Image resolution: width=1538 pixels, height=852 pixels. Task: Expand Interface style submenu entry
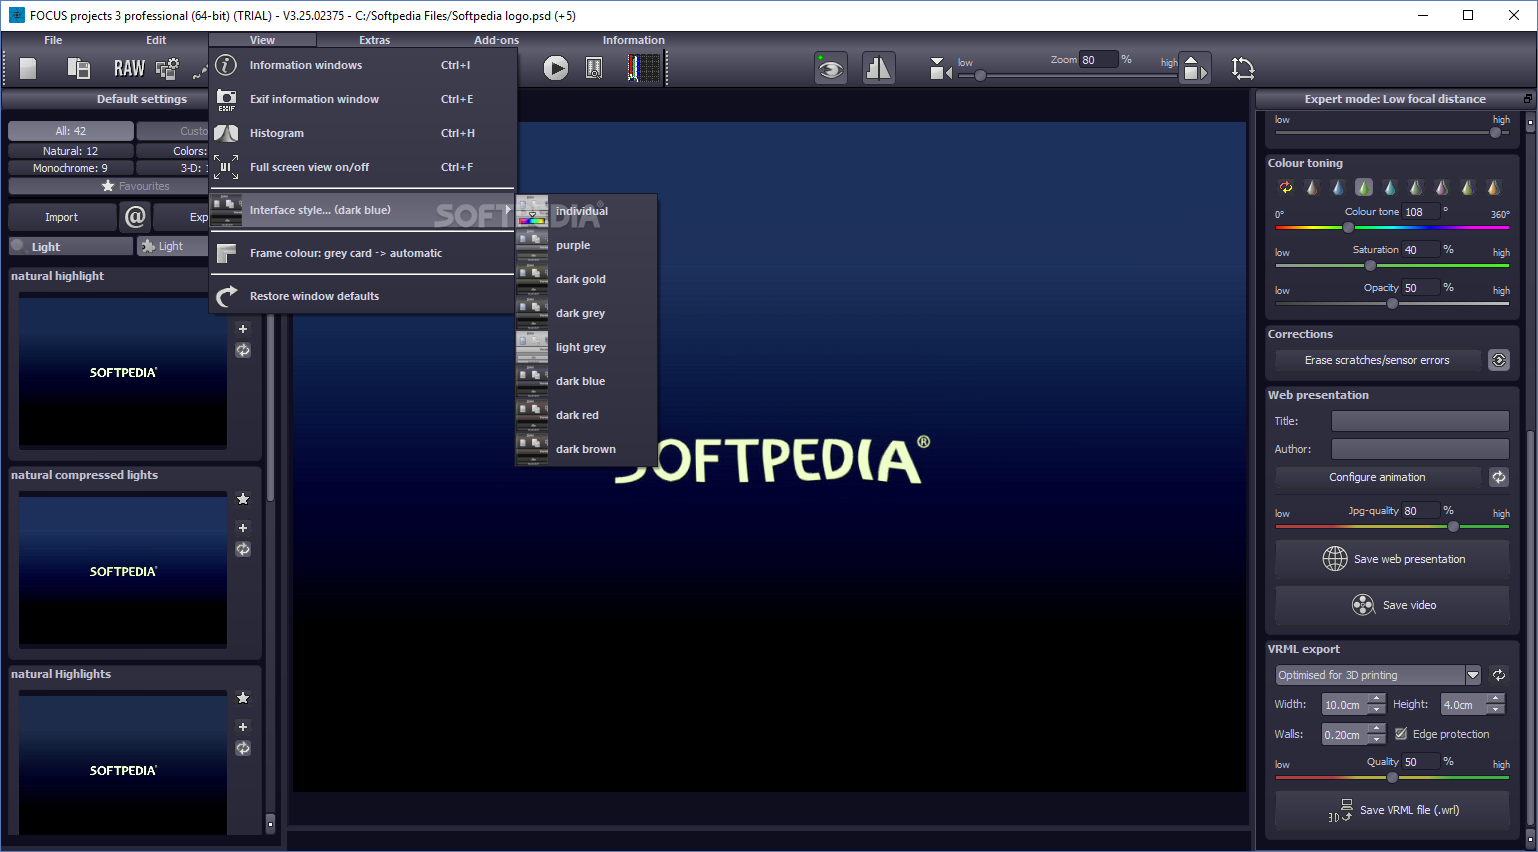click(362, 210)
